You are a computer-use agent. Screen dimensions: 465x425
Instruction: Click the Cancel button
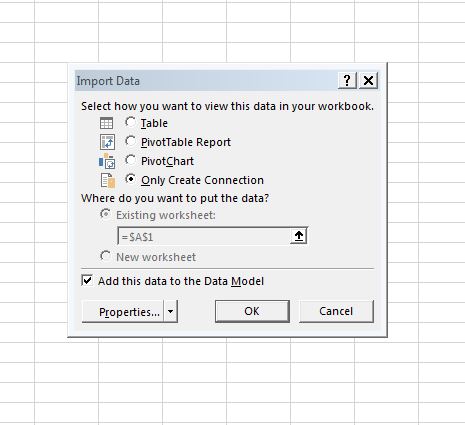coord(336,311)
